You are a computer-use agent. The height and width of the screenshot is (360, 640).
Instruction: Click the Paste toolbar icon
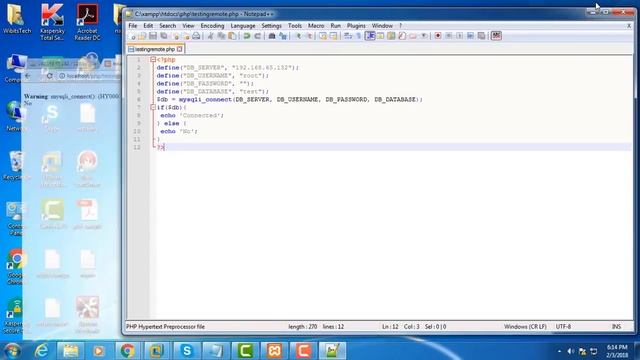[x=232, y=36]
